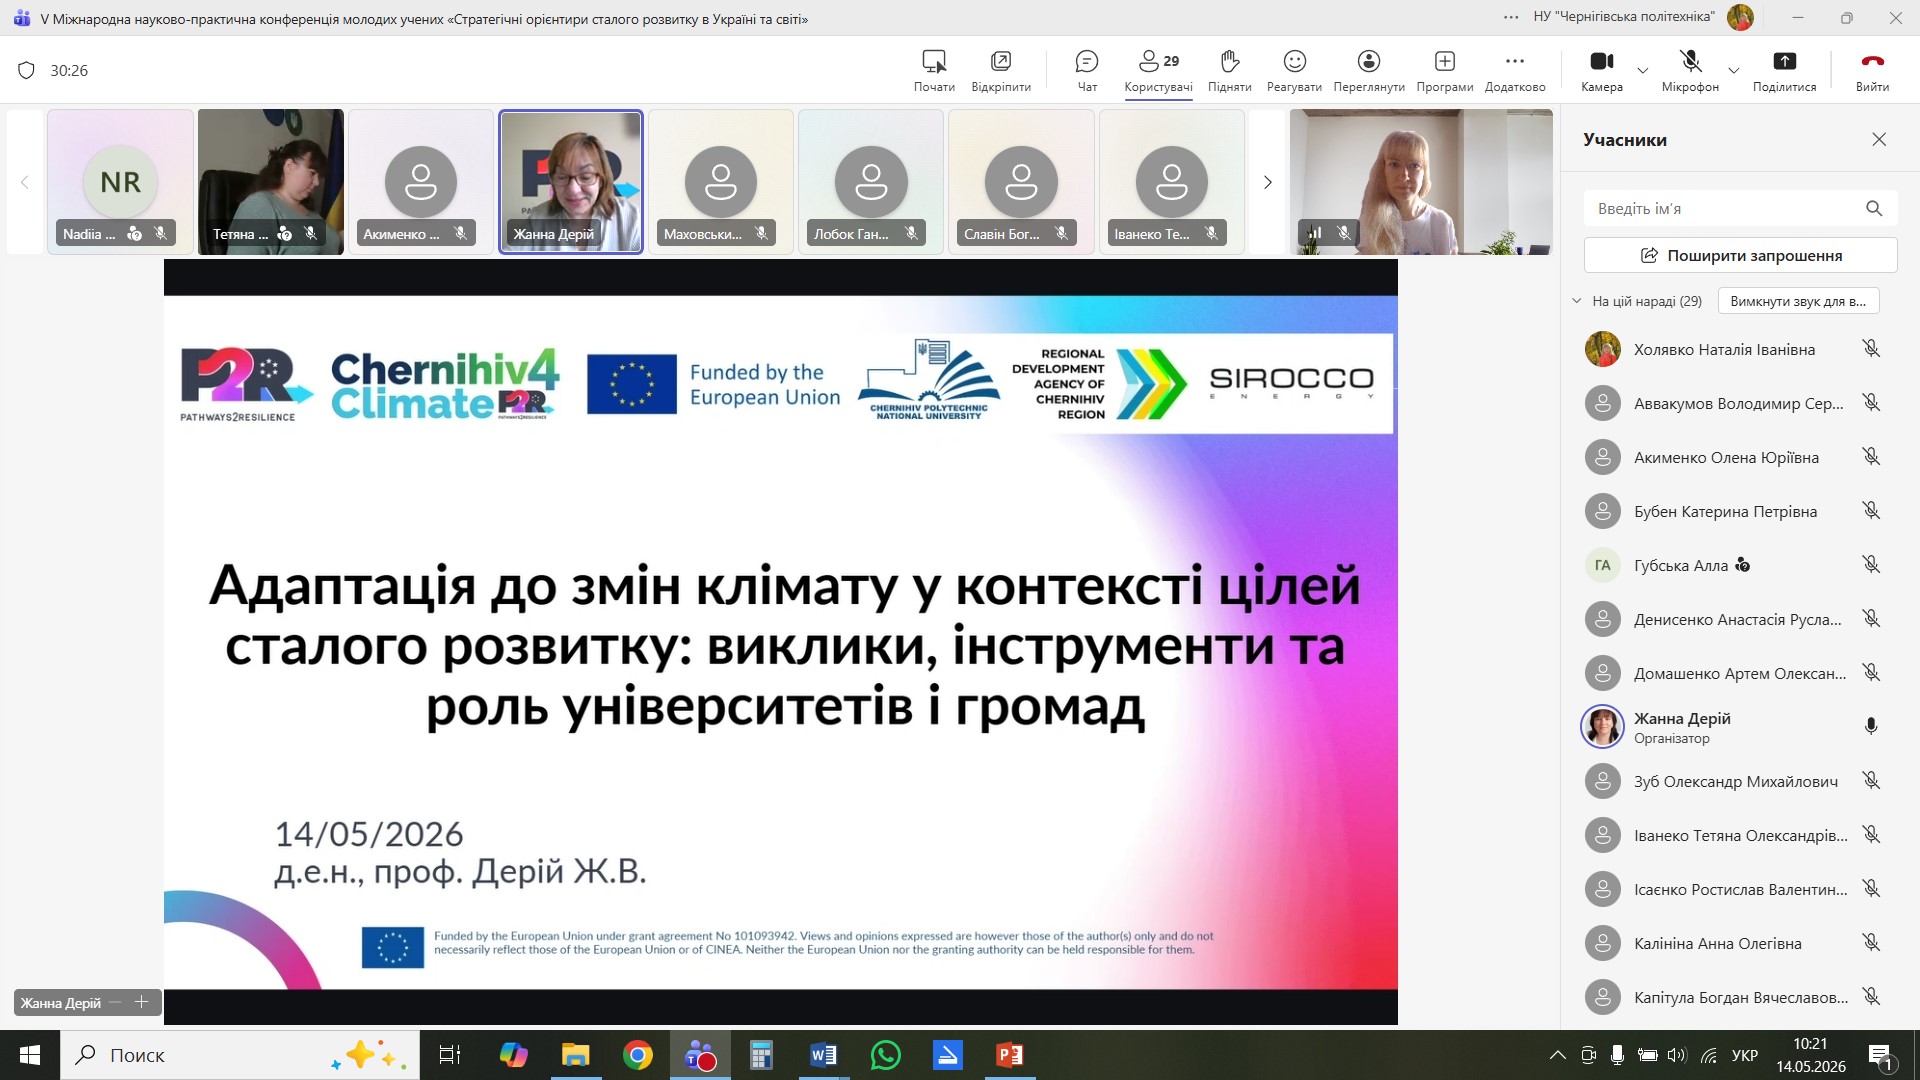Raise hand with the Підняти button

tap(1229, 71)
